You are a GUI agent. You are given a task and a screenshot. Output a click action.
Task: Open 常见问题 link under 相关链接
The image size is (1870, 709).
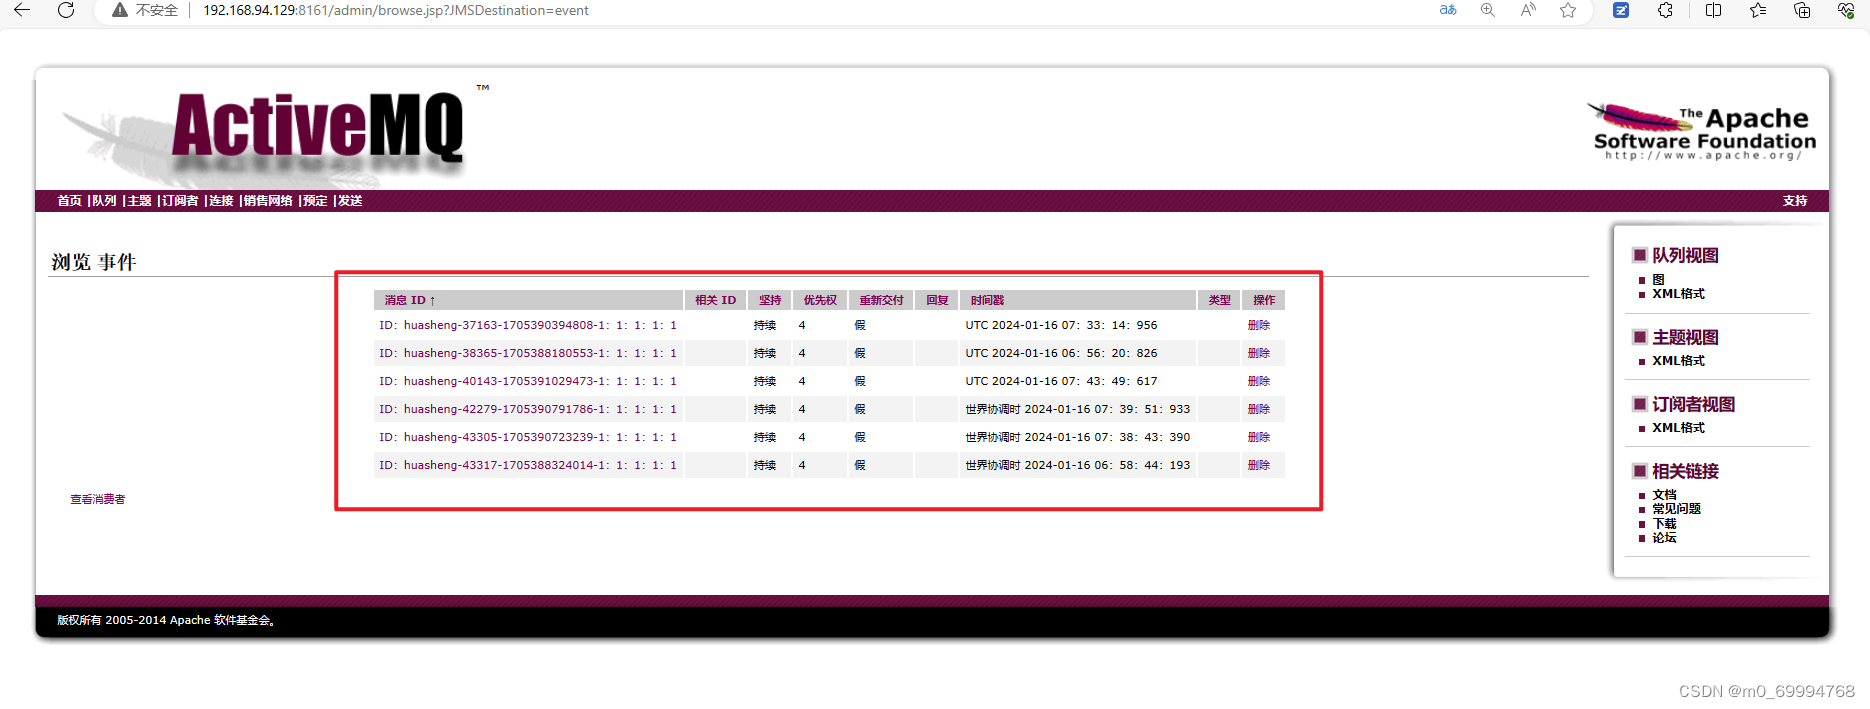pyautogui.click(x=1676, y=509)
